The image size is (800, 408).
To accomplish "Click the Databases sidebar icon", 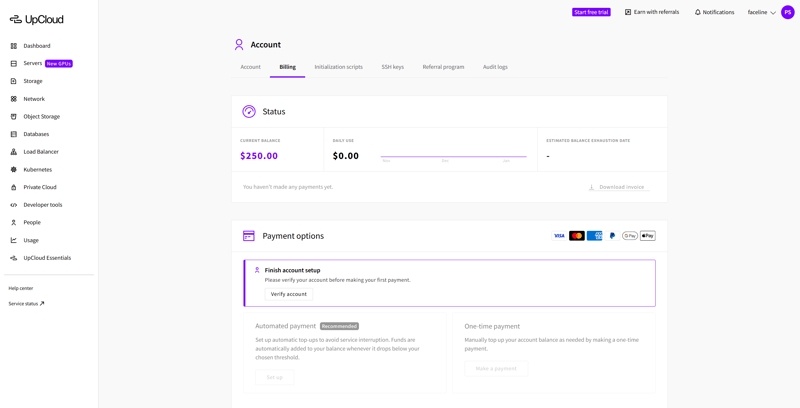I will pyautogui.click(x=14, y=134).
